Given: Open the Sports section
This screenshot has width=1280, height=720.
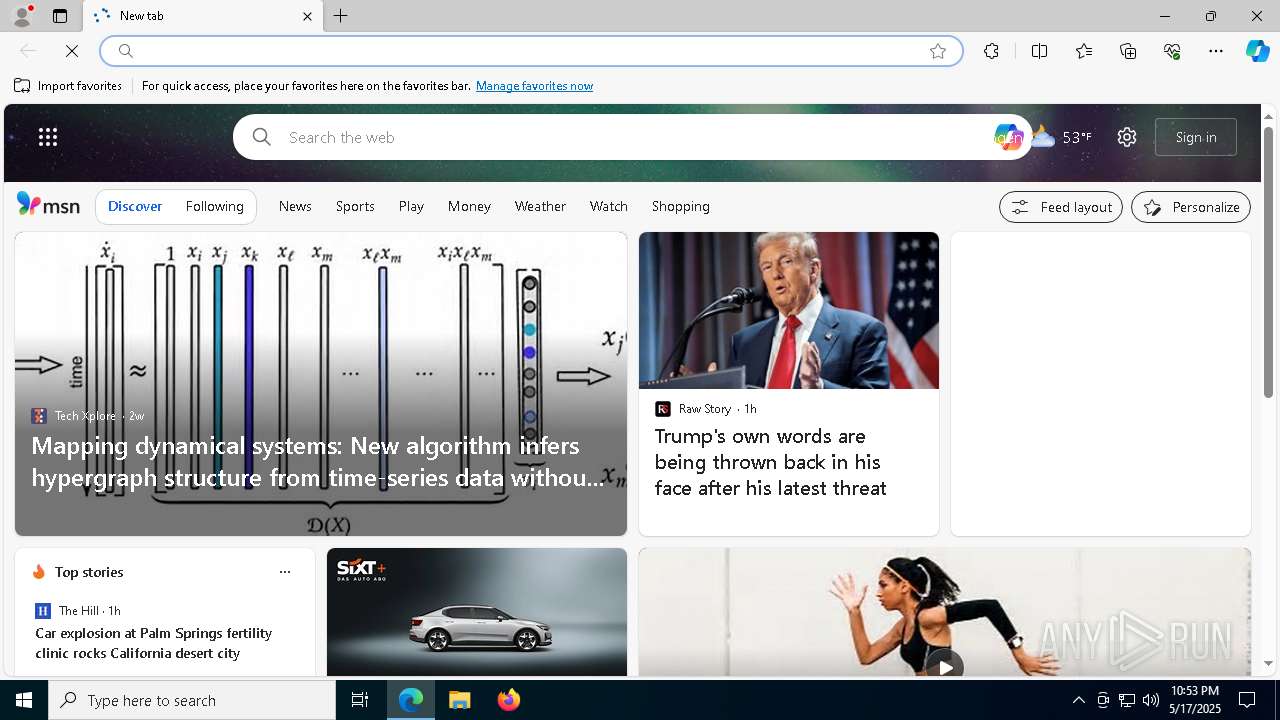Looking at the screenshot, I should [355, 206].
